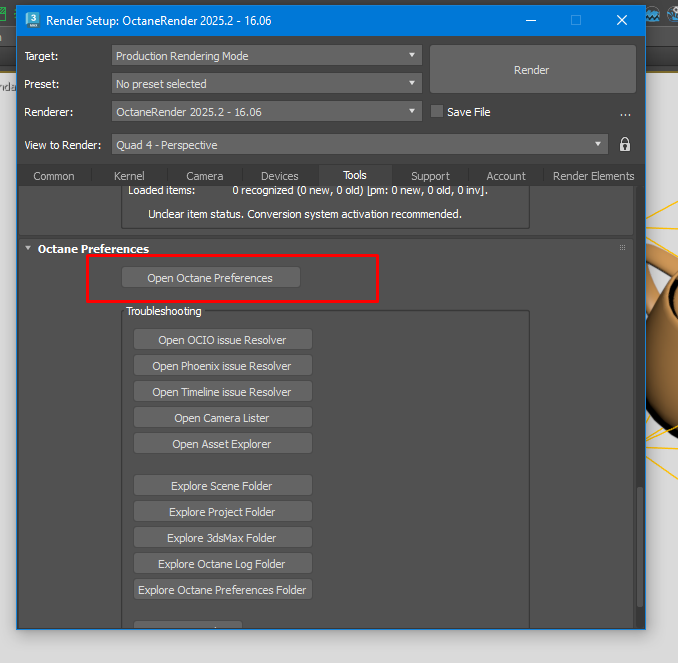
Task: Switch to the Common tab
Action: [54, 176]
